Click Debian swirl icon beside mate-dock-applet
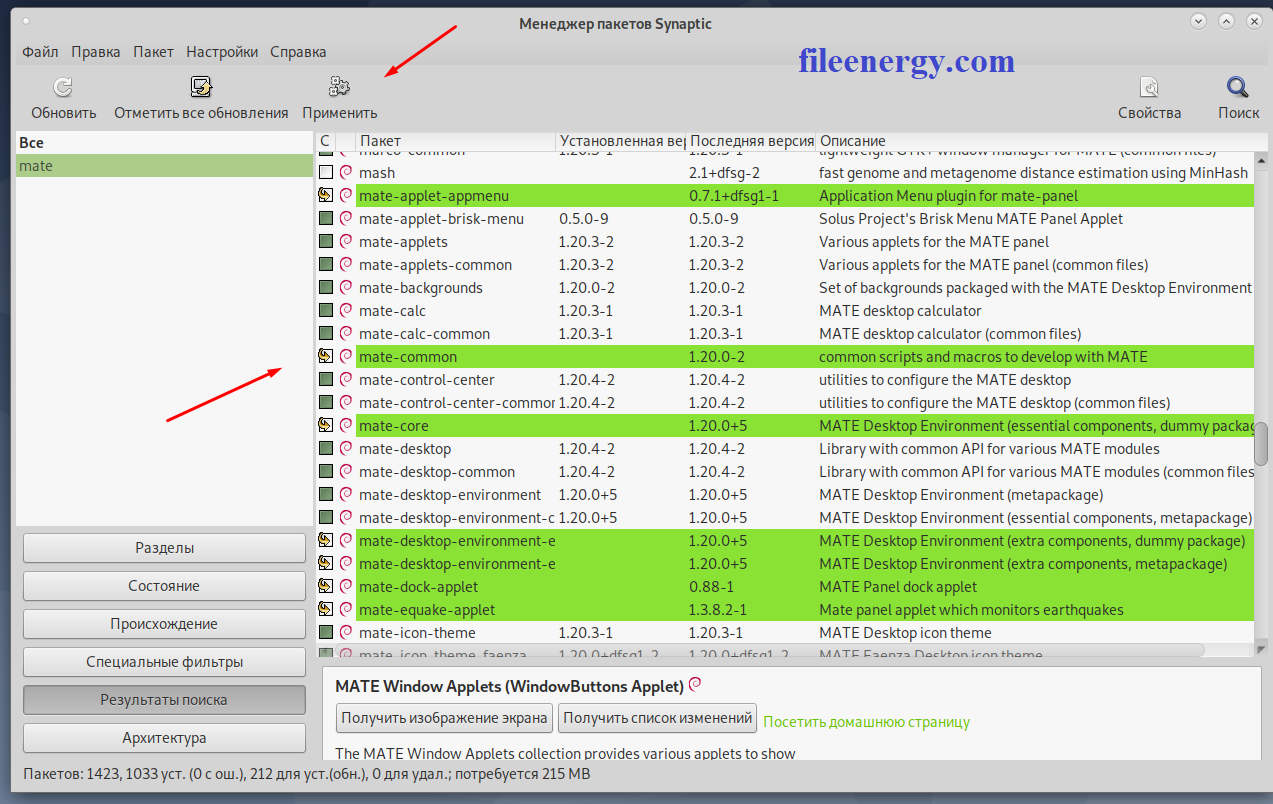Image resolution: width=1273 pixels, height=804 pixels. [346, 586]
